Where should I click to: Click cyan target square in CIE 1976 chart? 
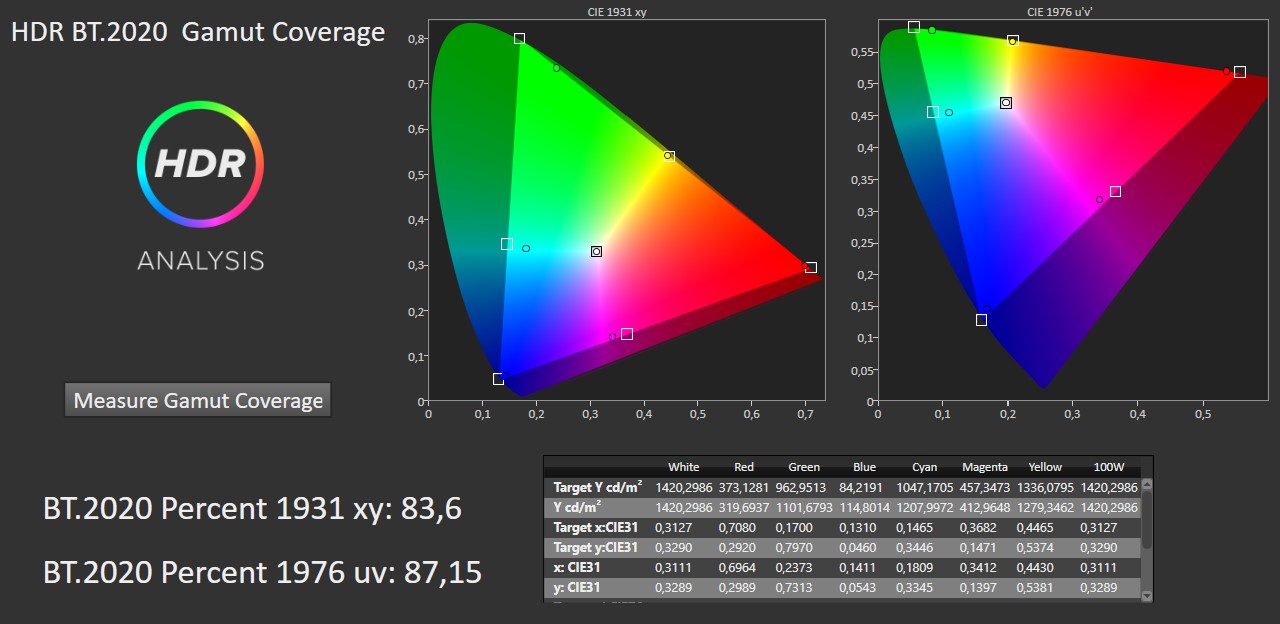(x=932, y=112)
